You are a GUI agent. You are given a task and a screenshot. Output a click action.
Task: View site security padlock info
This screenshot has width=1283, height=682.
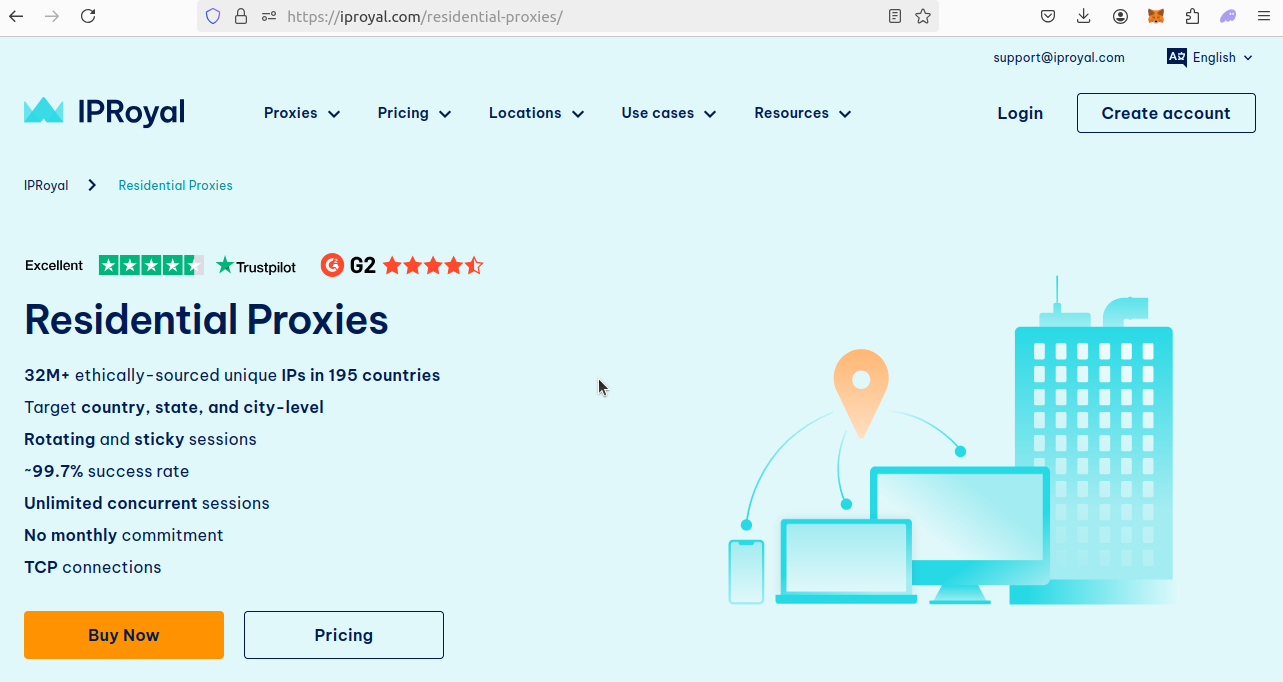(x=240, y=16)
